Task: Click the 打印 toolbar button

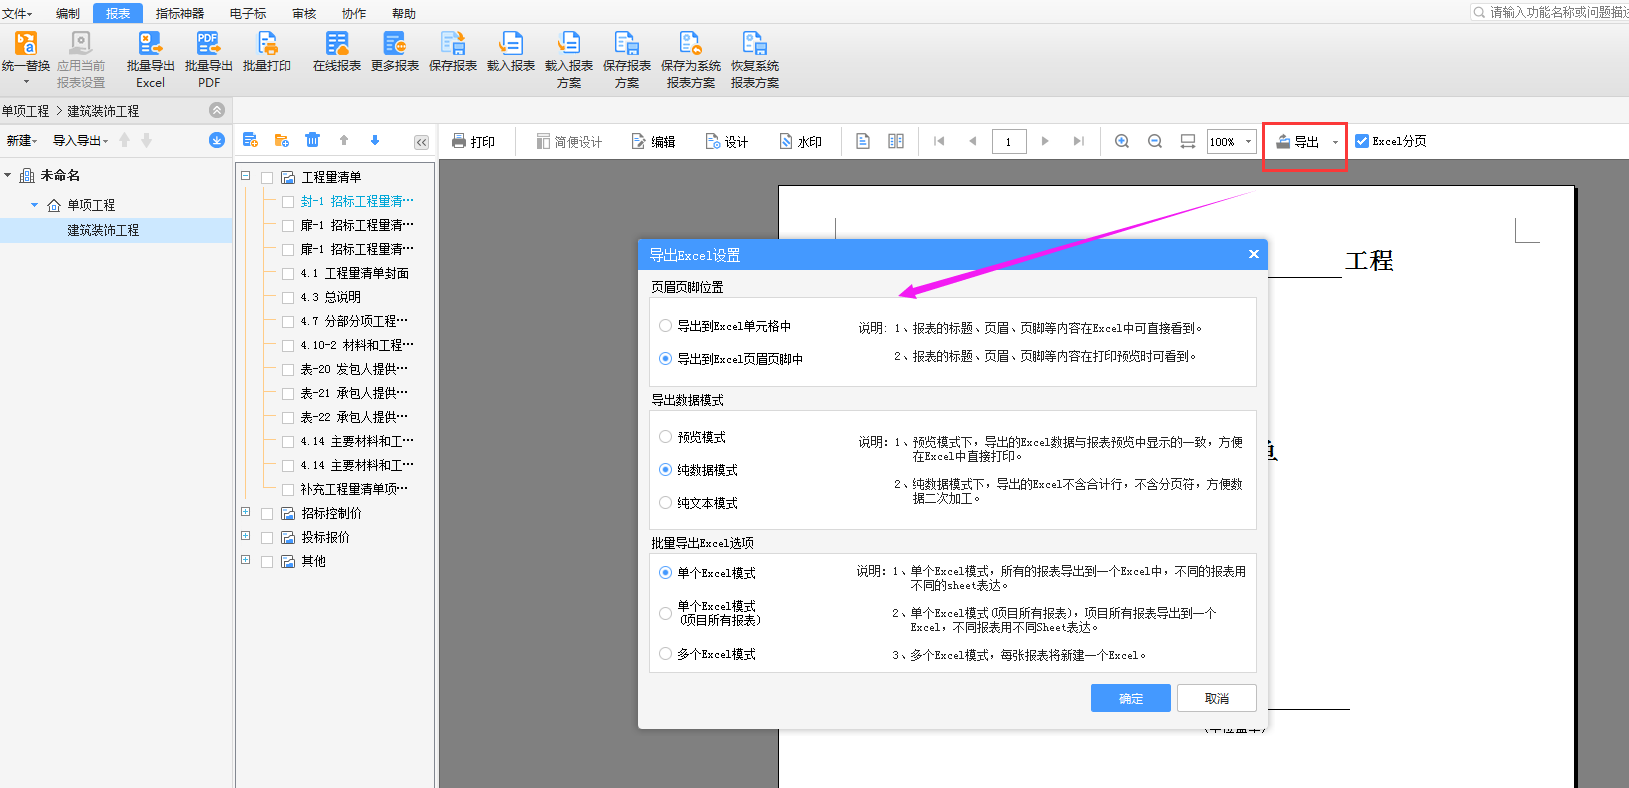Action: (x=474, y=142)
